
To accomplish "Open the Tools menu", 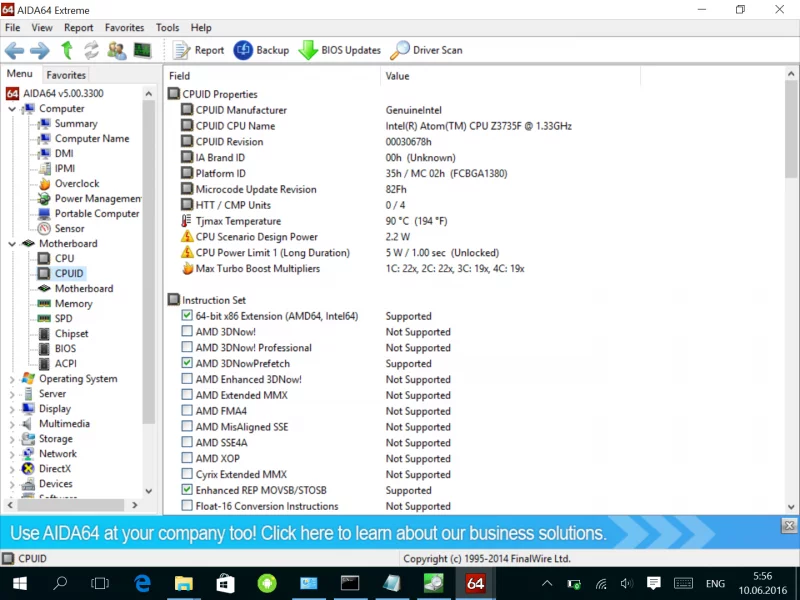I will click(167, 28).
